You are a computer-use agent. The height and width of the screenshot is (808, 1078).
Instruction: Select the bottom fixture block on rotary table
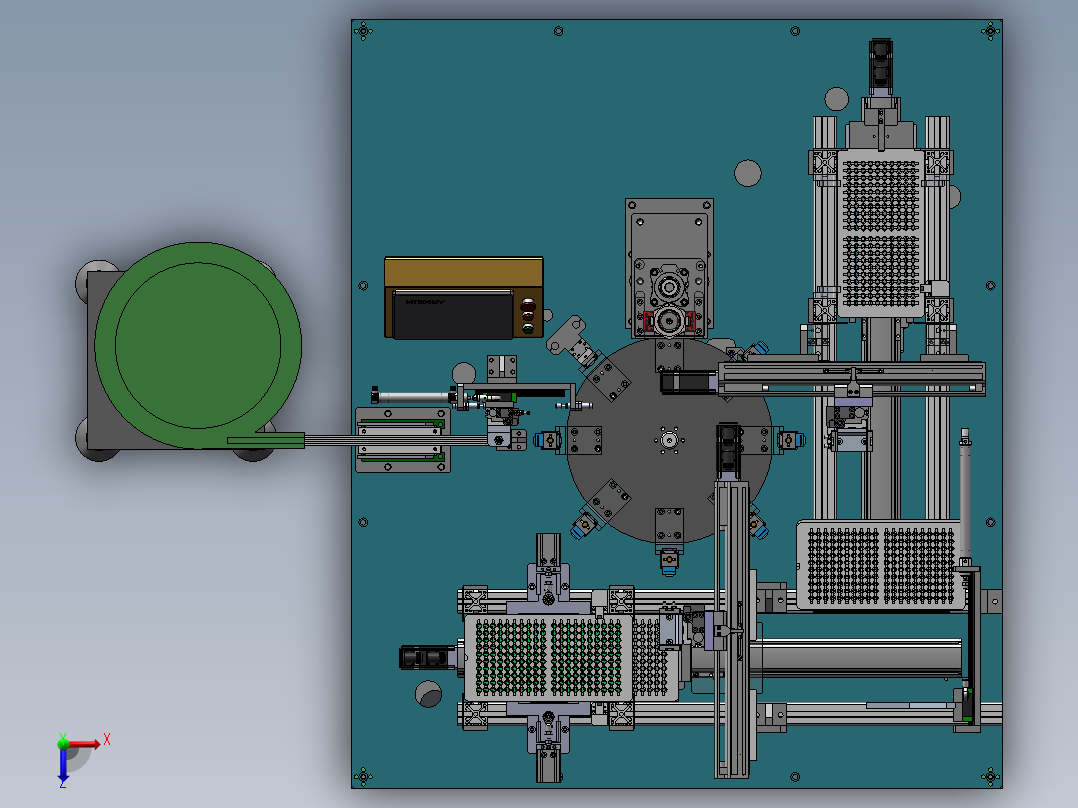(x=669, y=525)
